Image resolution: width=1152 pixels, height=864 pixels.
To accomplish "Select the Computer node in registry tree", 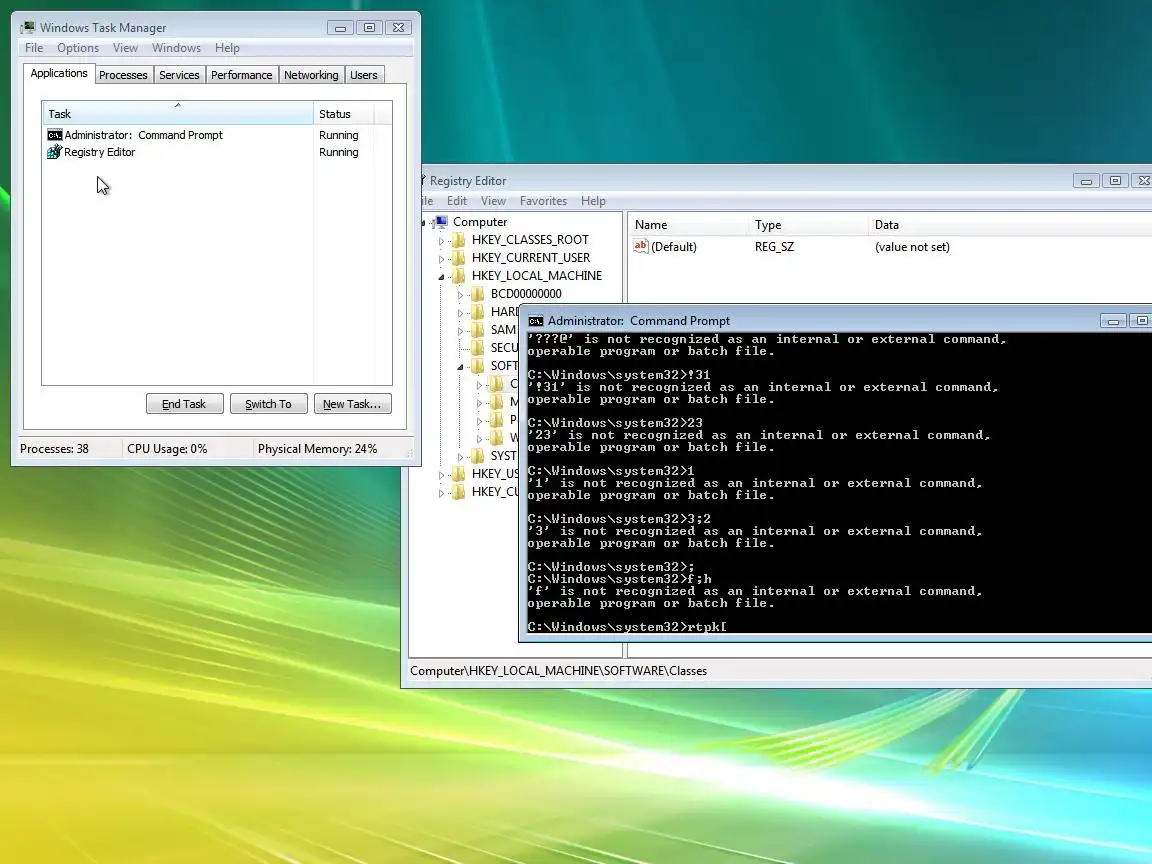I will (480, 222).
